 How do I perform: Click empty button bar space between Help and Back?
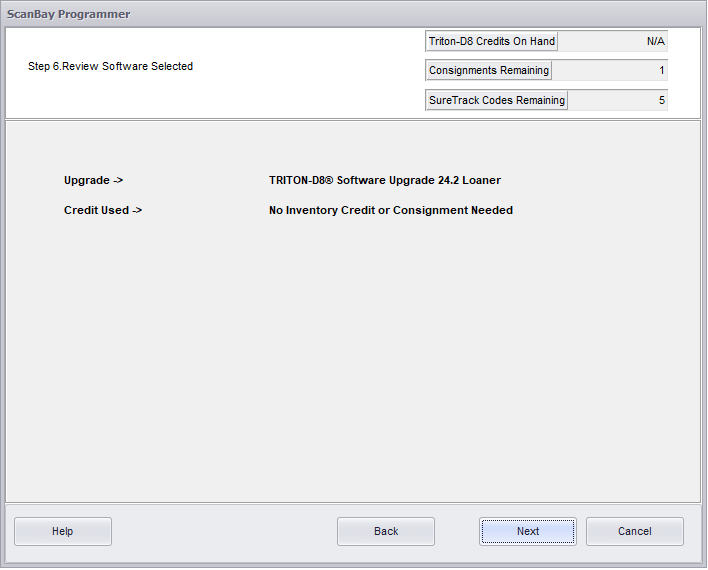[225, 531]
